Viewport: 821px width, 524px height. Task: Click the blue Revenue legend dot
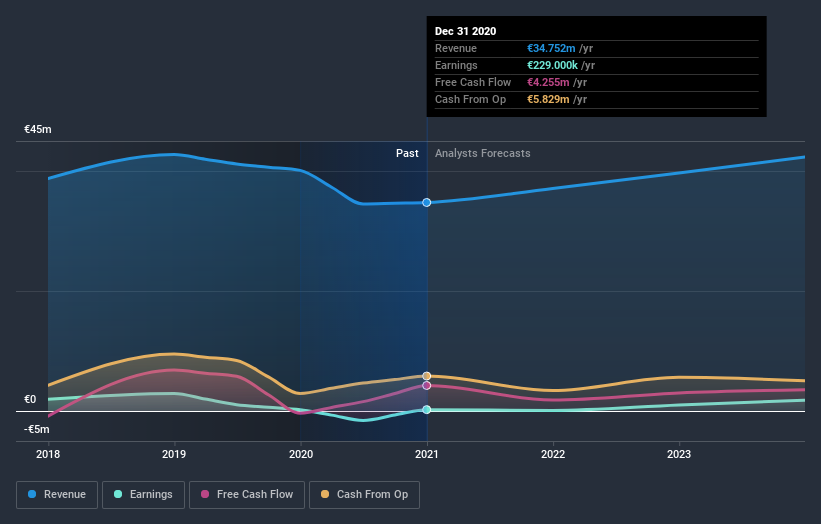[32, 494]
